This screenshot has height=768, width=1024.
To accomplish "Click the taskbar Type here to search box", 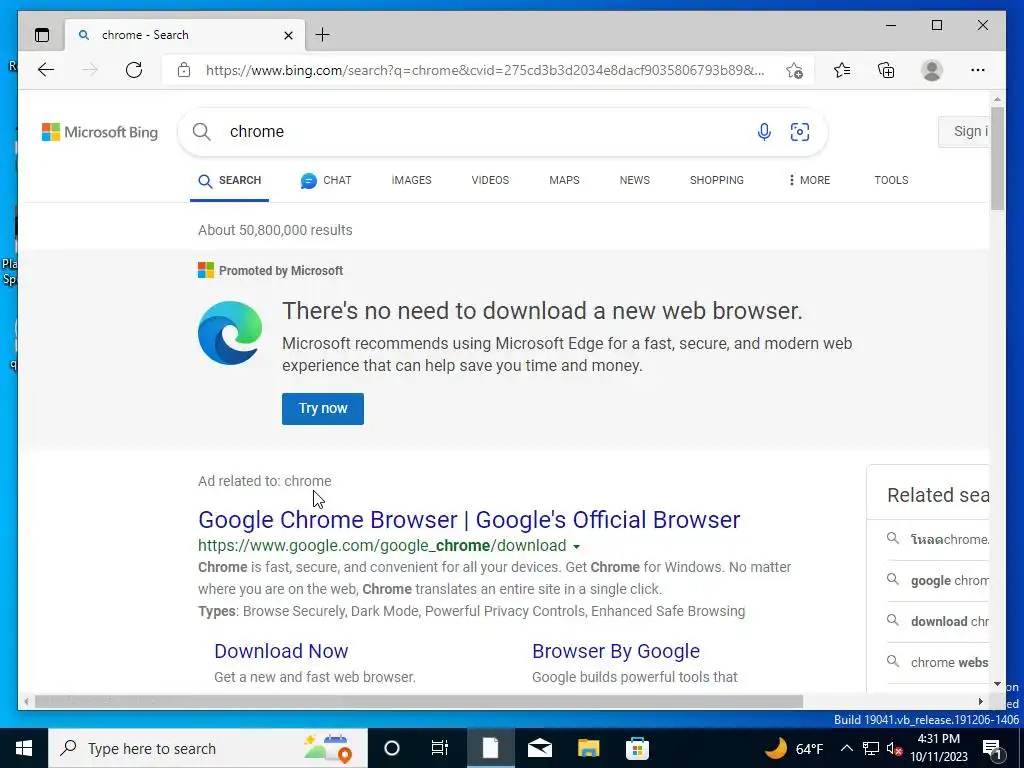I will [x=208, y=748].
